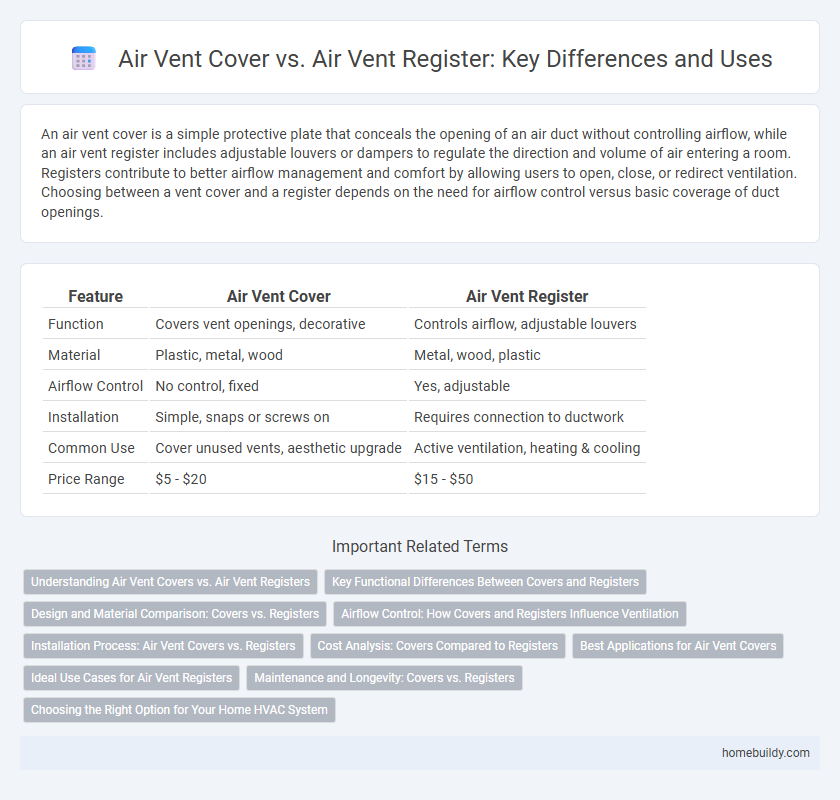Select the 'Price Range' row label
Screen dimensions: 840x800
click(81, 479)
